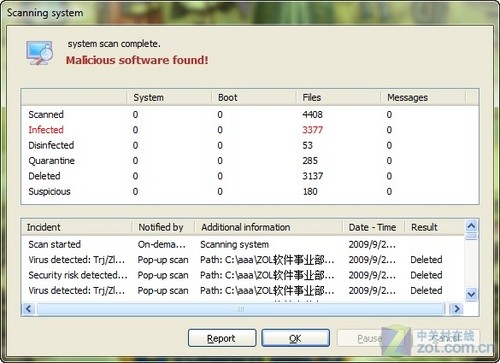Select the Security risk detected row
Screen dimensions: 500x363
click(243, 275)
